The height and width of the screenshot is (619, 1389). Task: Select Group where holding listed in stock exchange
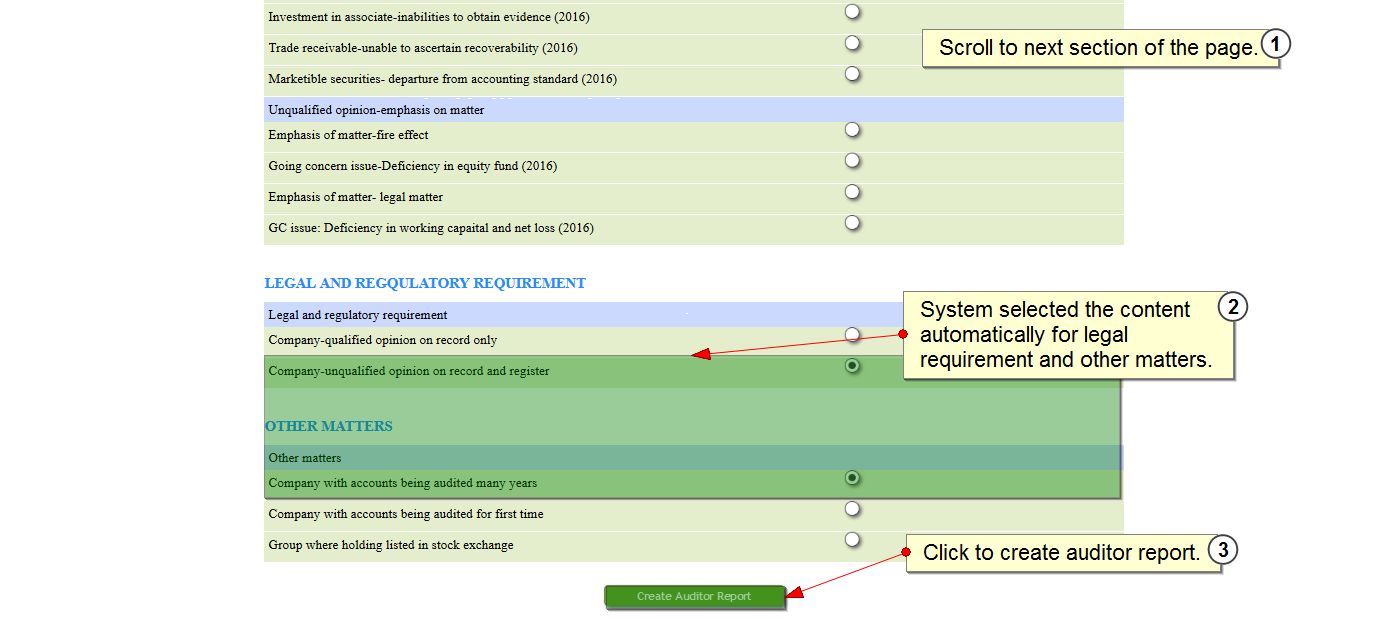(x=852, y=540)
